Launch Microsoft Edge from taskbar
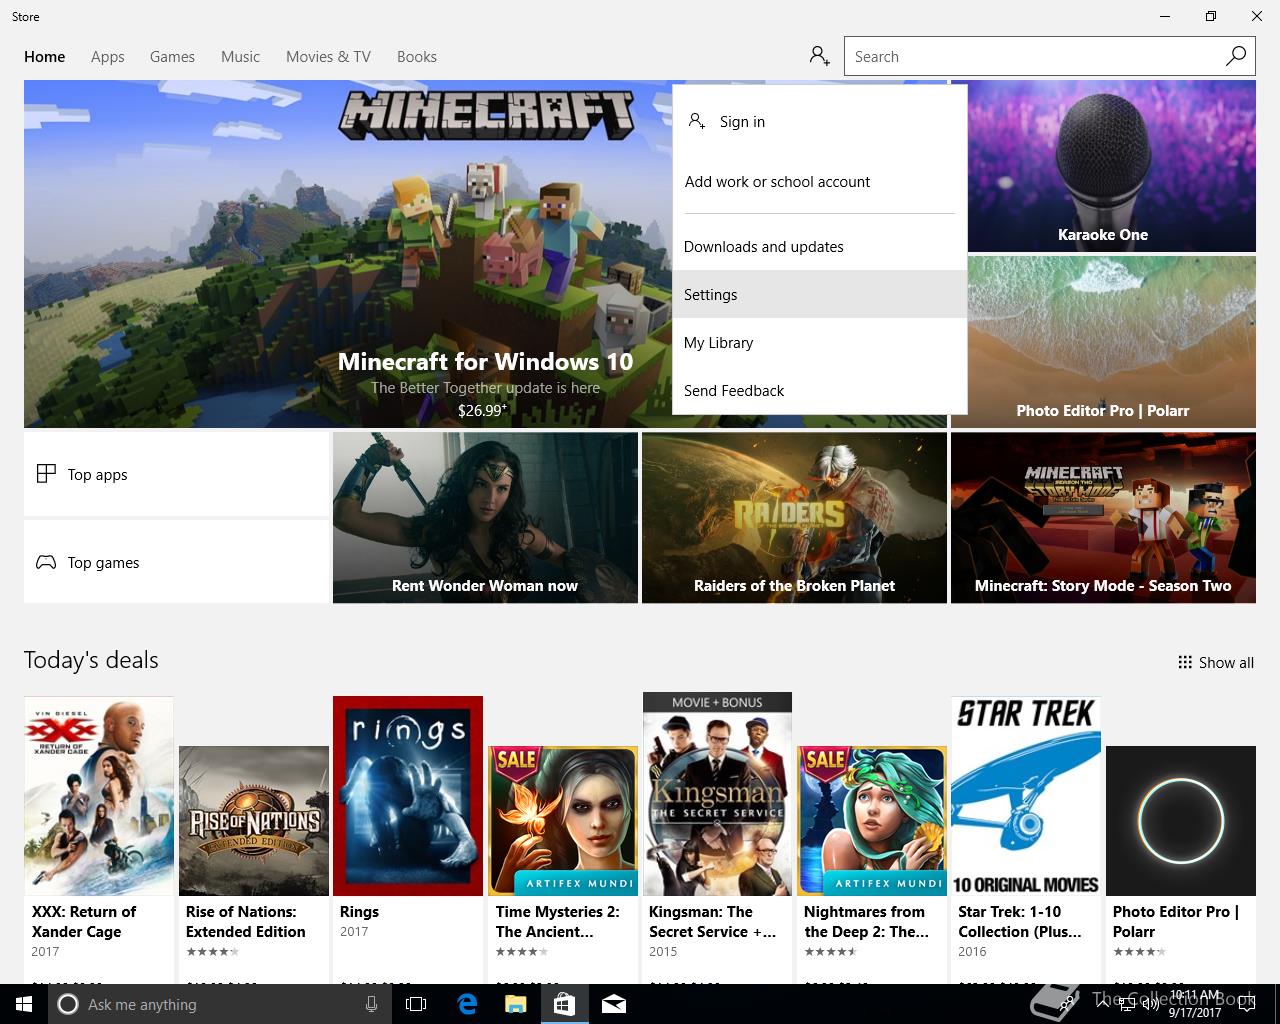1280x1024 pixels. tap(467, 1004)
